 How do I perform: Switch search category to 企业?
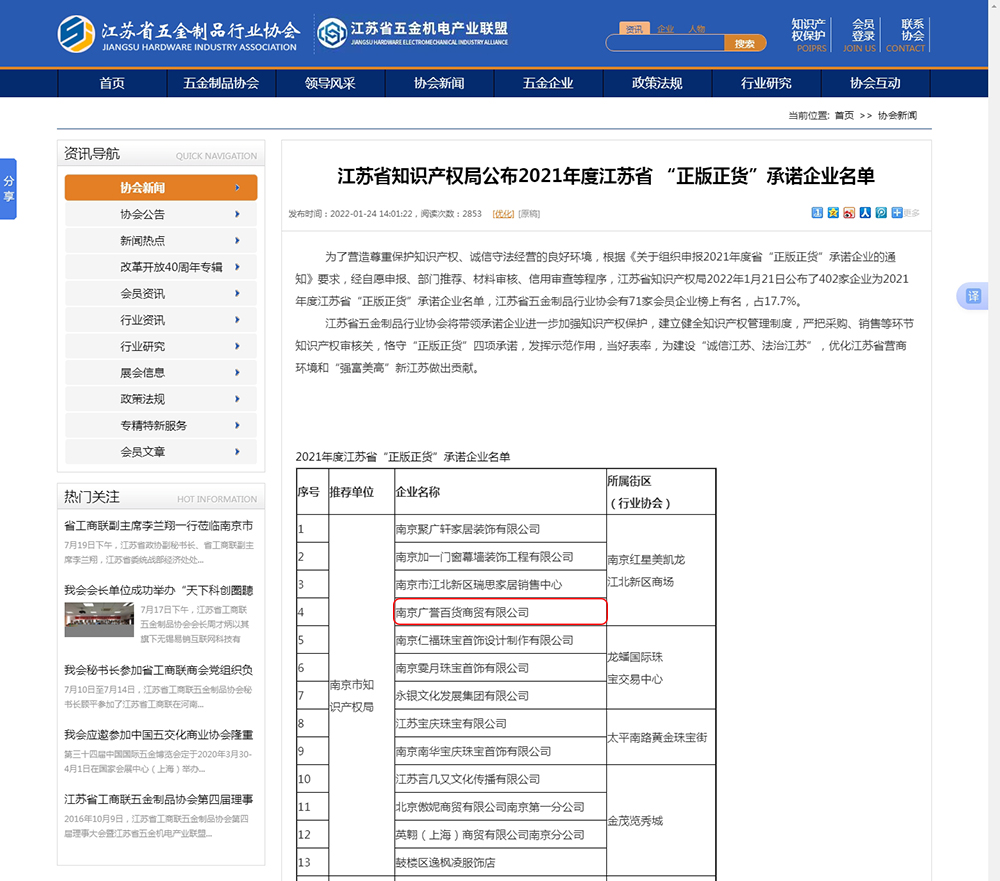pos(665,29)
